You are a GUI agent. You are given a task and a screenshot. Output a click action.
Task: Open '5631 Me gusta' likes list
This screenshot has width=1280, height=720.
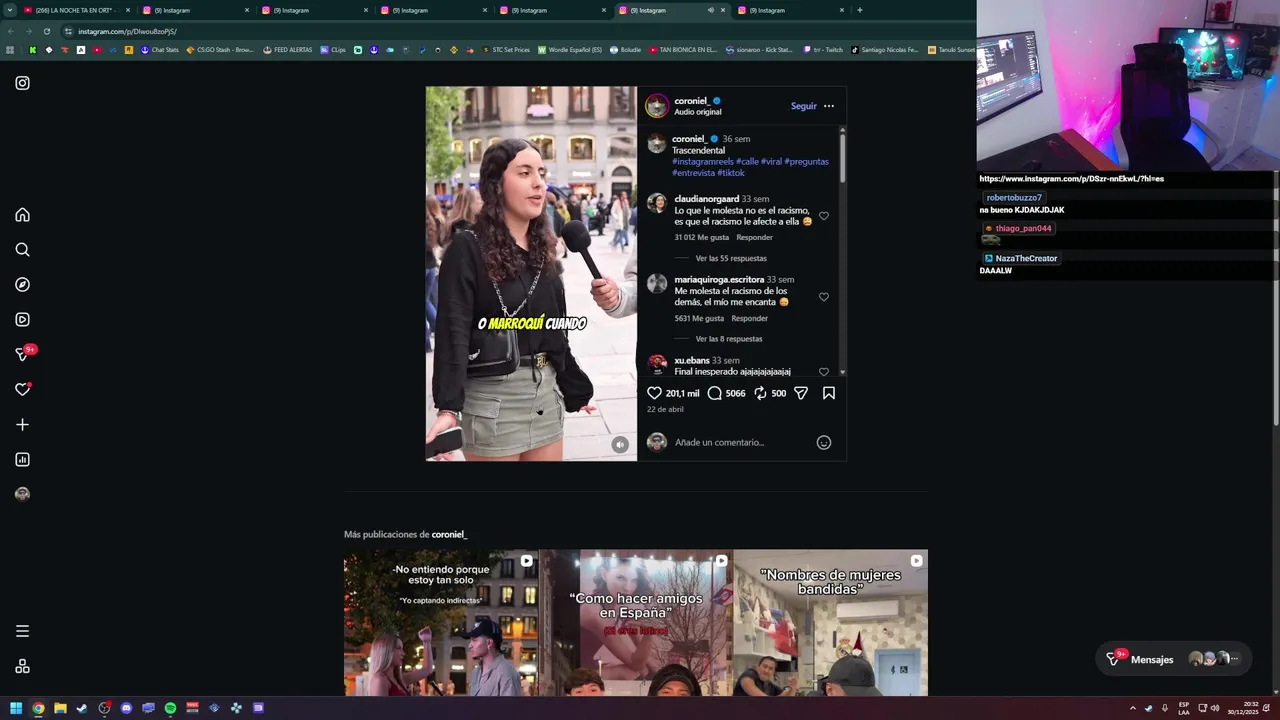click(x=699, y=318)
